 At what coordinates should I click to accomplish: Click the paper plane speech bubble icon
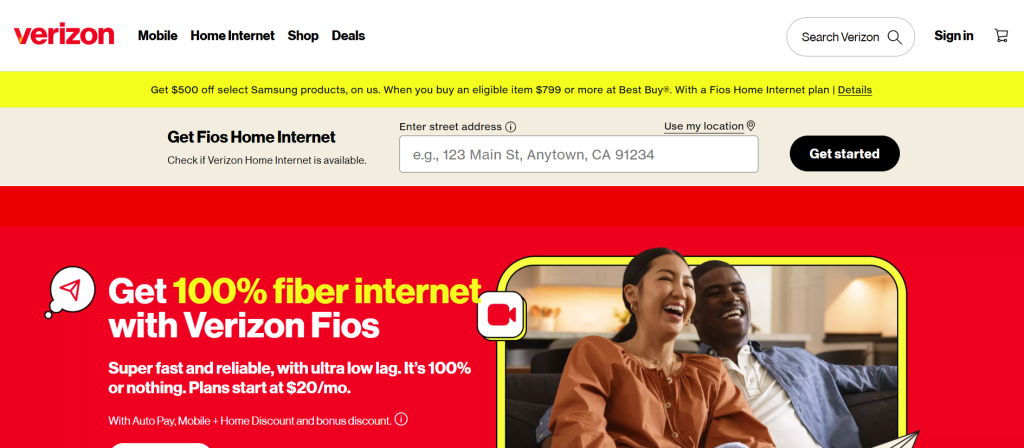pyautogui.click(x=71, y=291)
